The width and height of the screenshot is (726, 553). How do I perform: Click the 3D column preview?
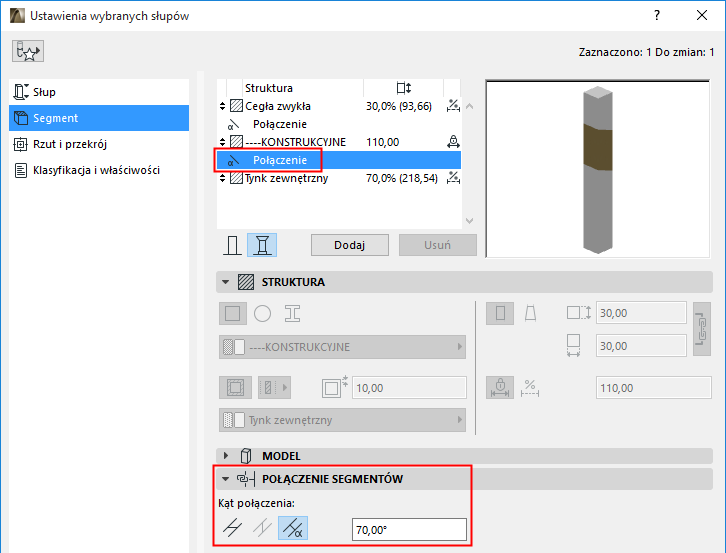coord(597,169)
